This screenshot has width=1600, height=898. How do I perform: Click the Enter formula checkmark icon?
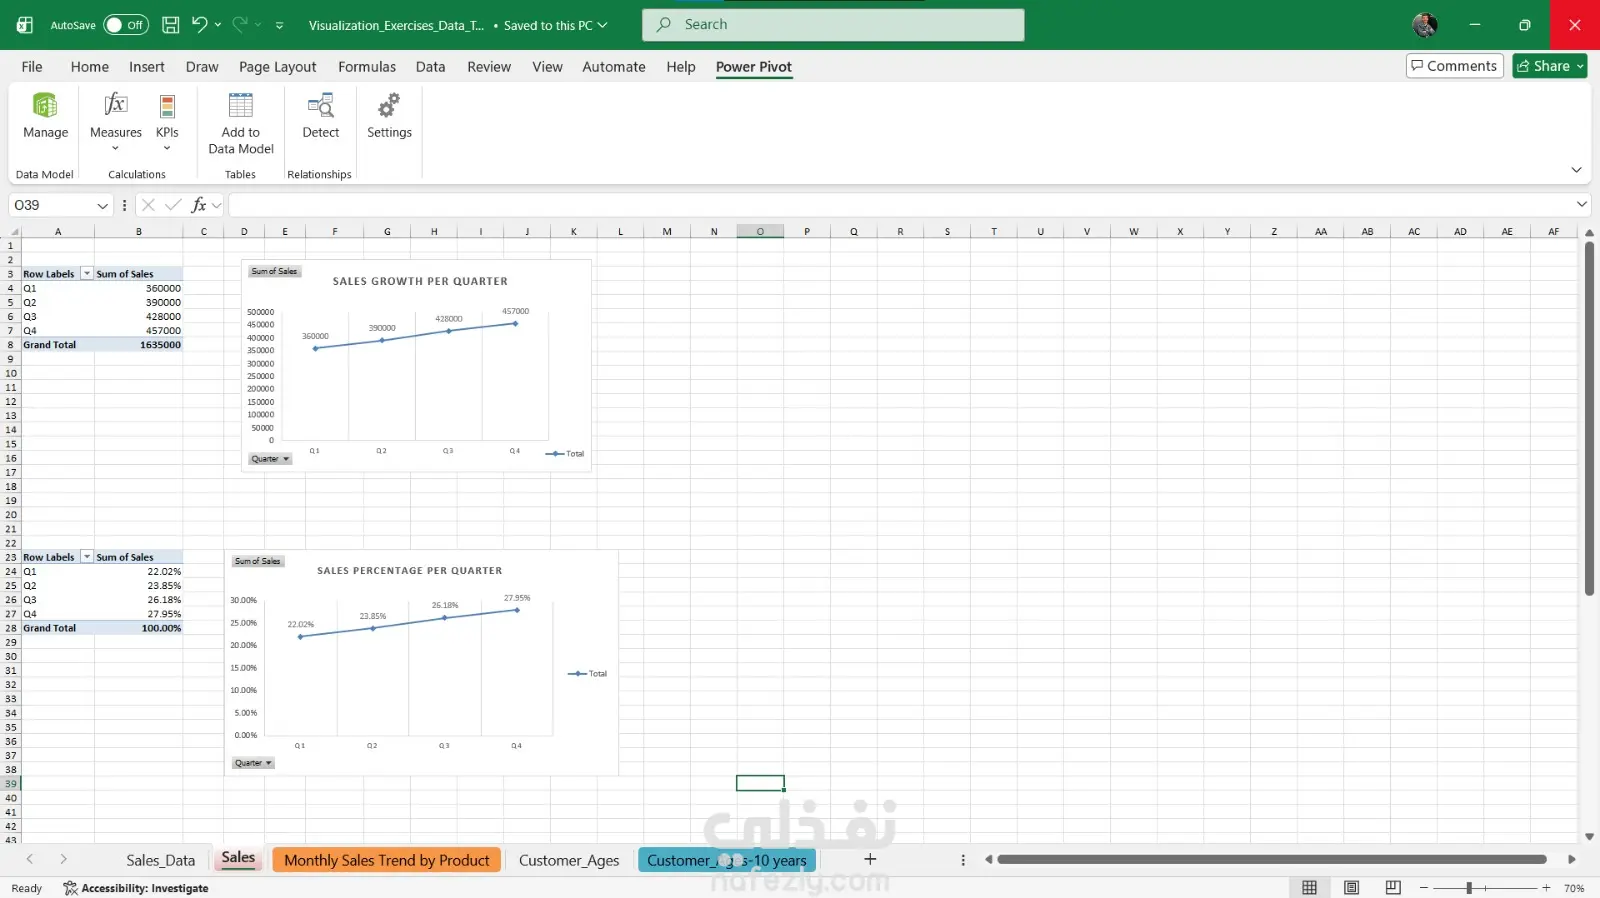point(173,205)
